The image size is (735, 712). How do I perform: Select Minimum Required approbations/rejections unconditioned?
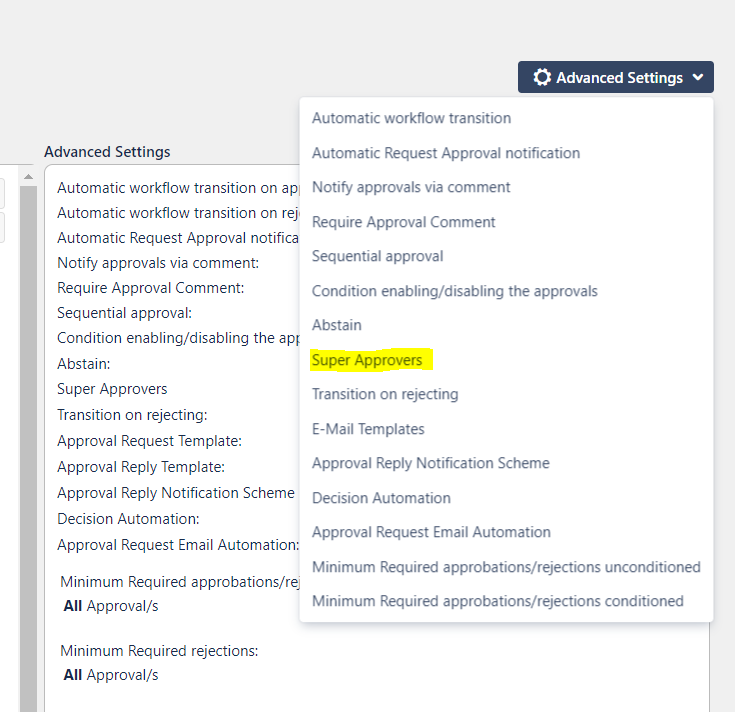(x=506, y=567)
